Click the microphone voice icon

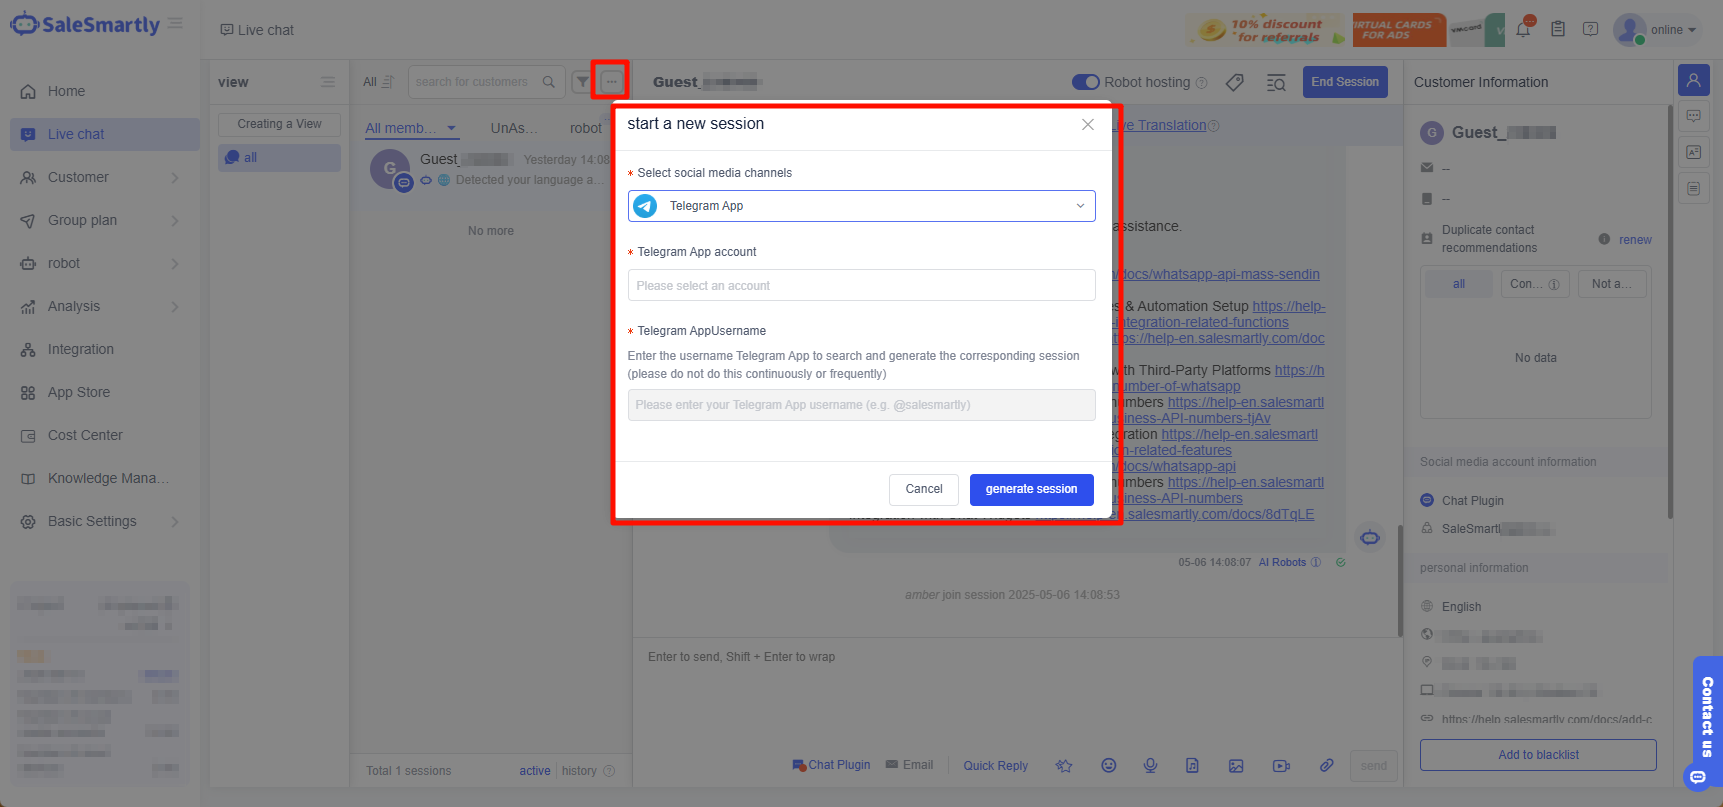(1151, 765)
